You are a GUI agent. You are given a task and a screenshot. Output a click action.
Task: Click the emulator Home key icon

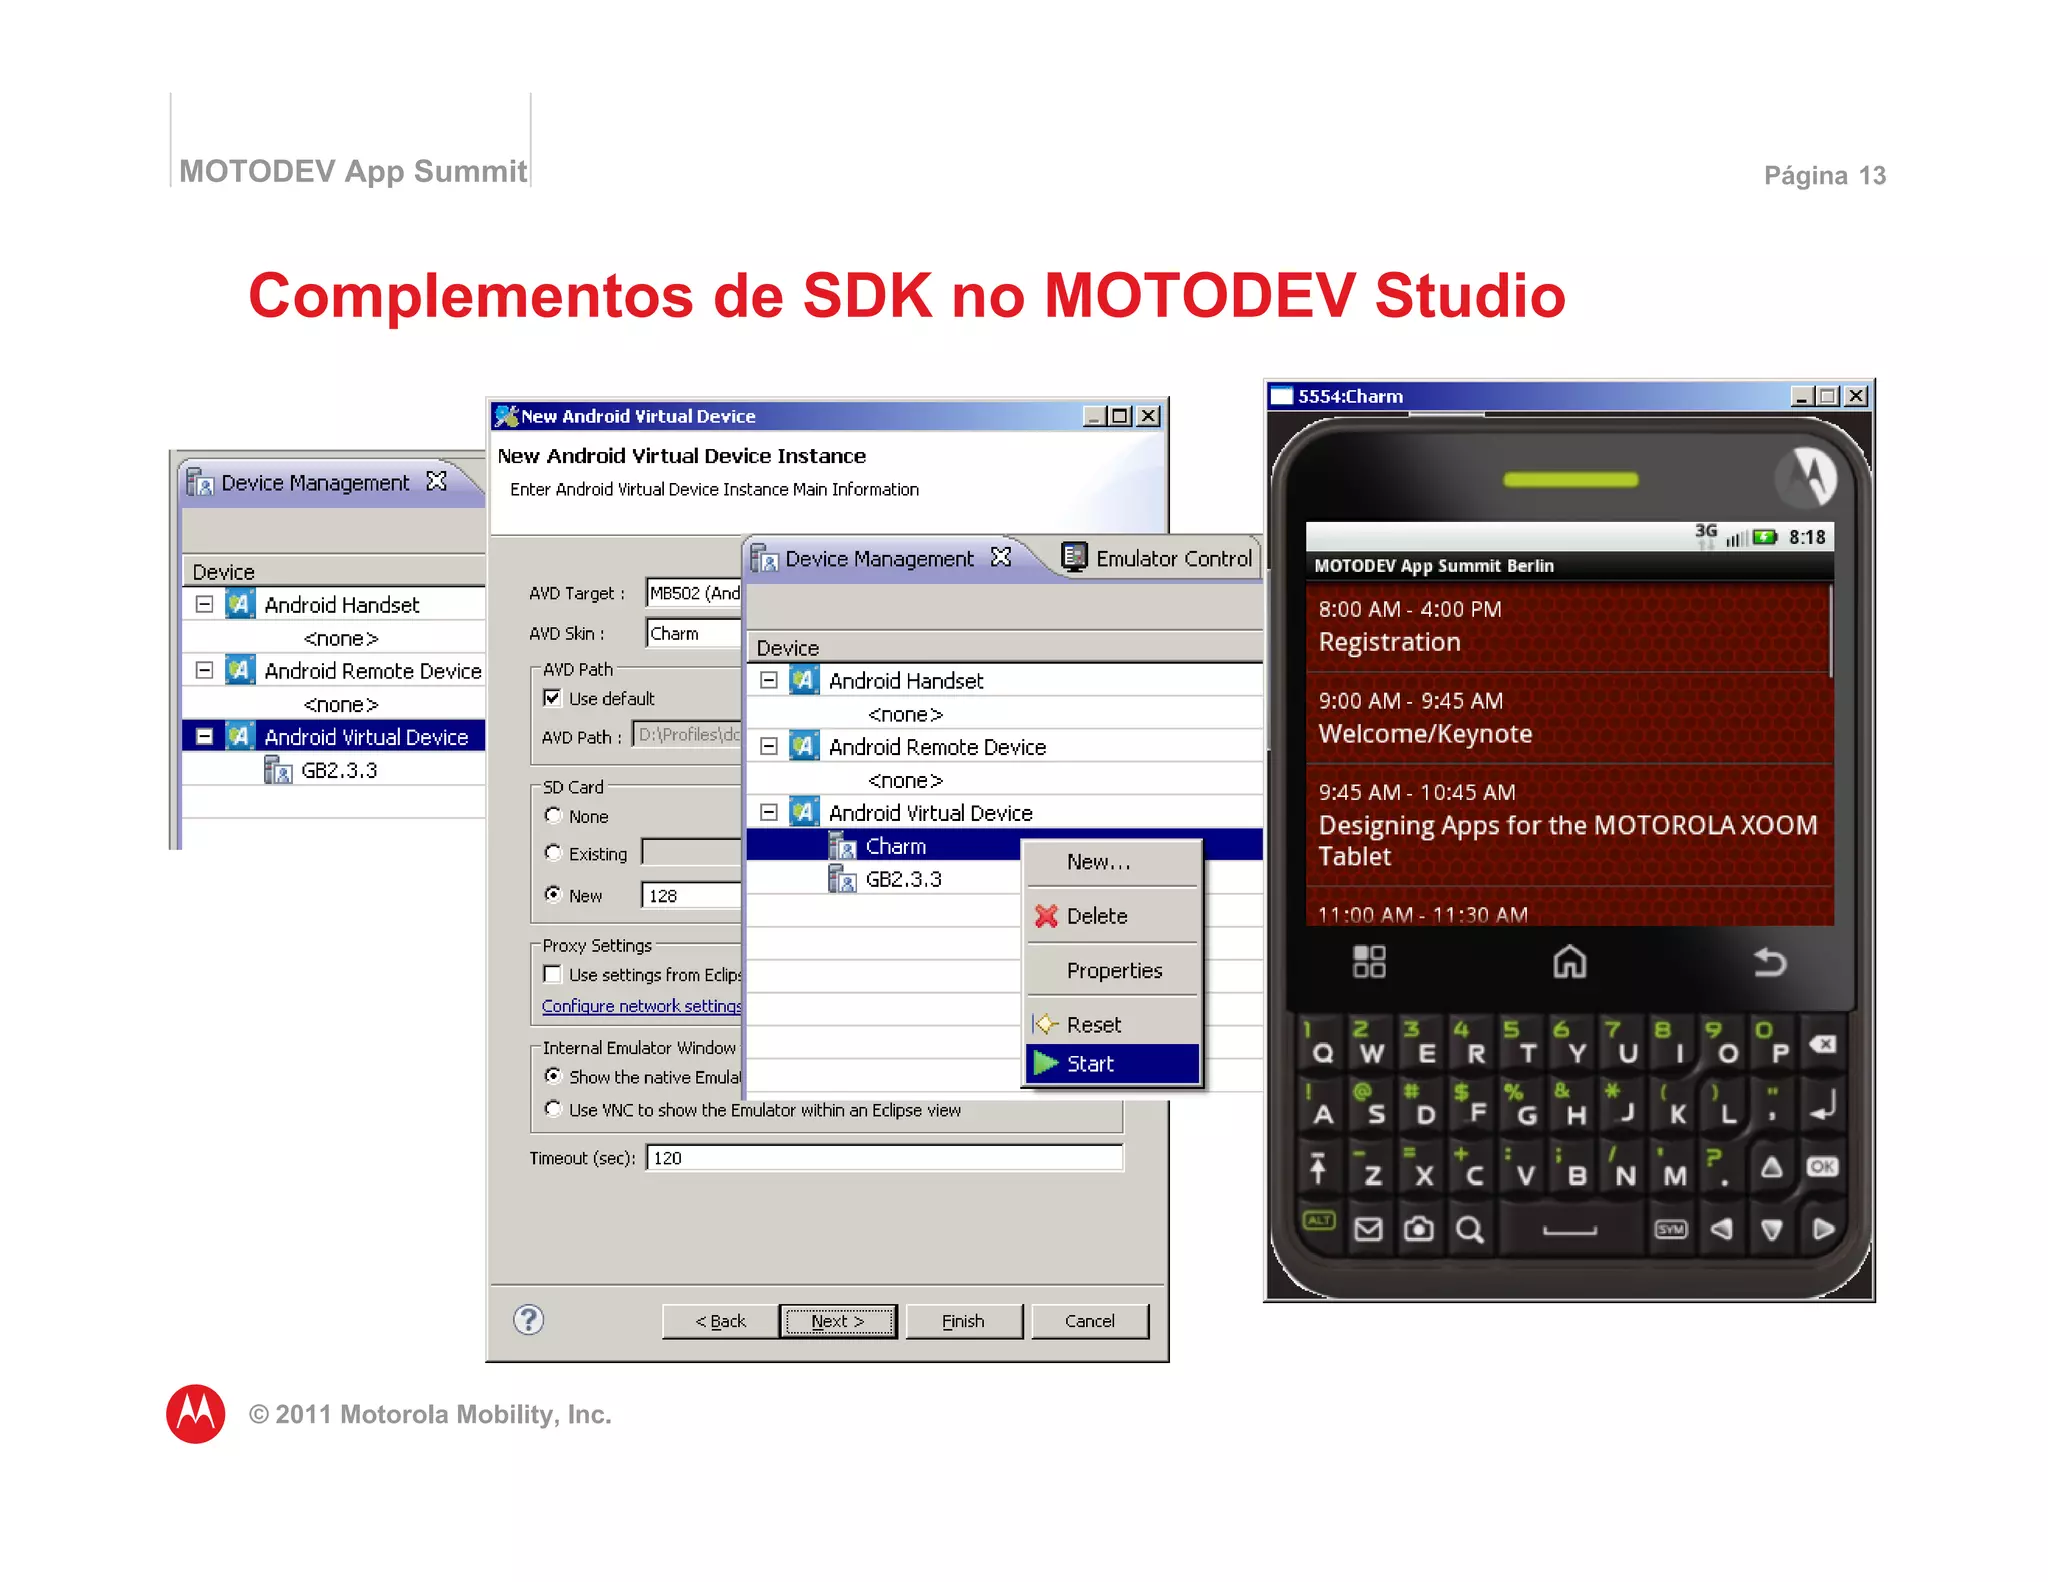click(x=1569, y=962)
